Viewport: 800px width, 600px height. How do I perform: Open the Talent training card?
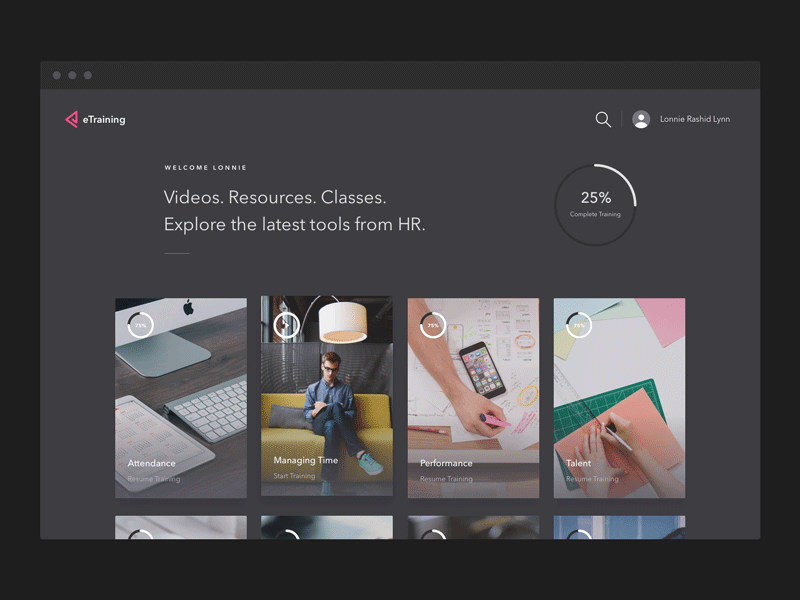pyautogui.click(x=619, y=398)
